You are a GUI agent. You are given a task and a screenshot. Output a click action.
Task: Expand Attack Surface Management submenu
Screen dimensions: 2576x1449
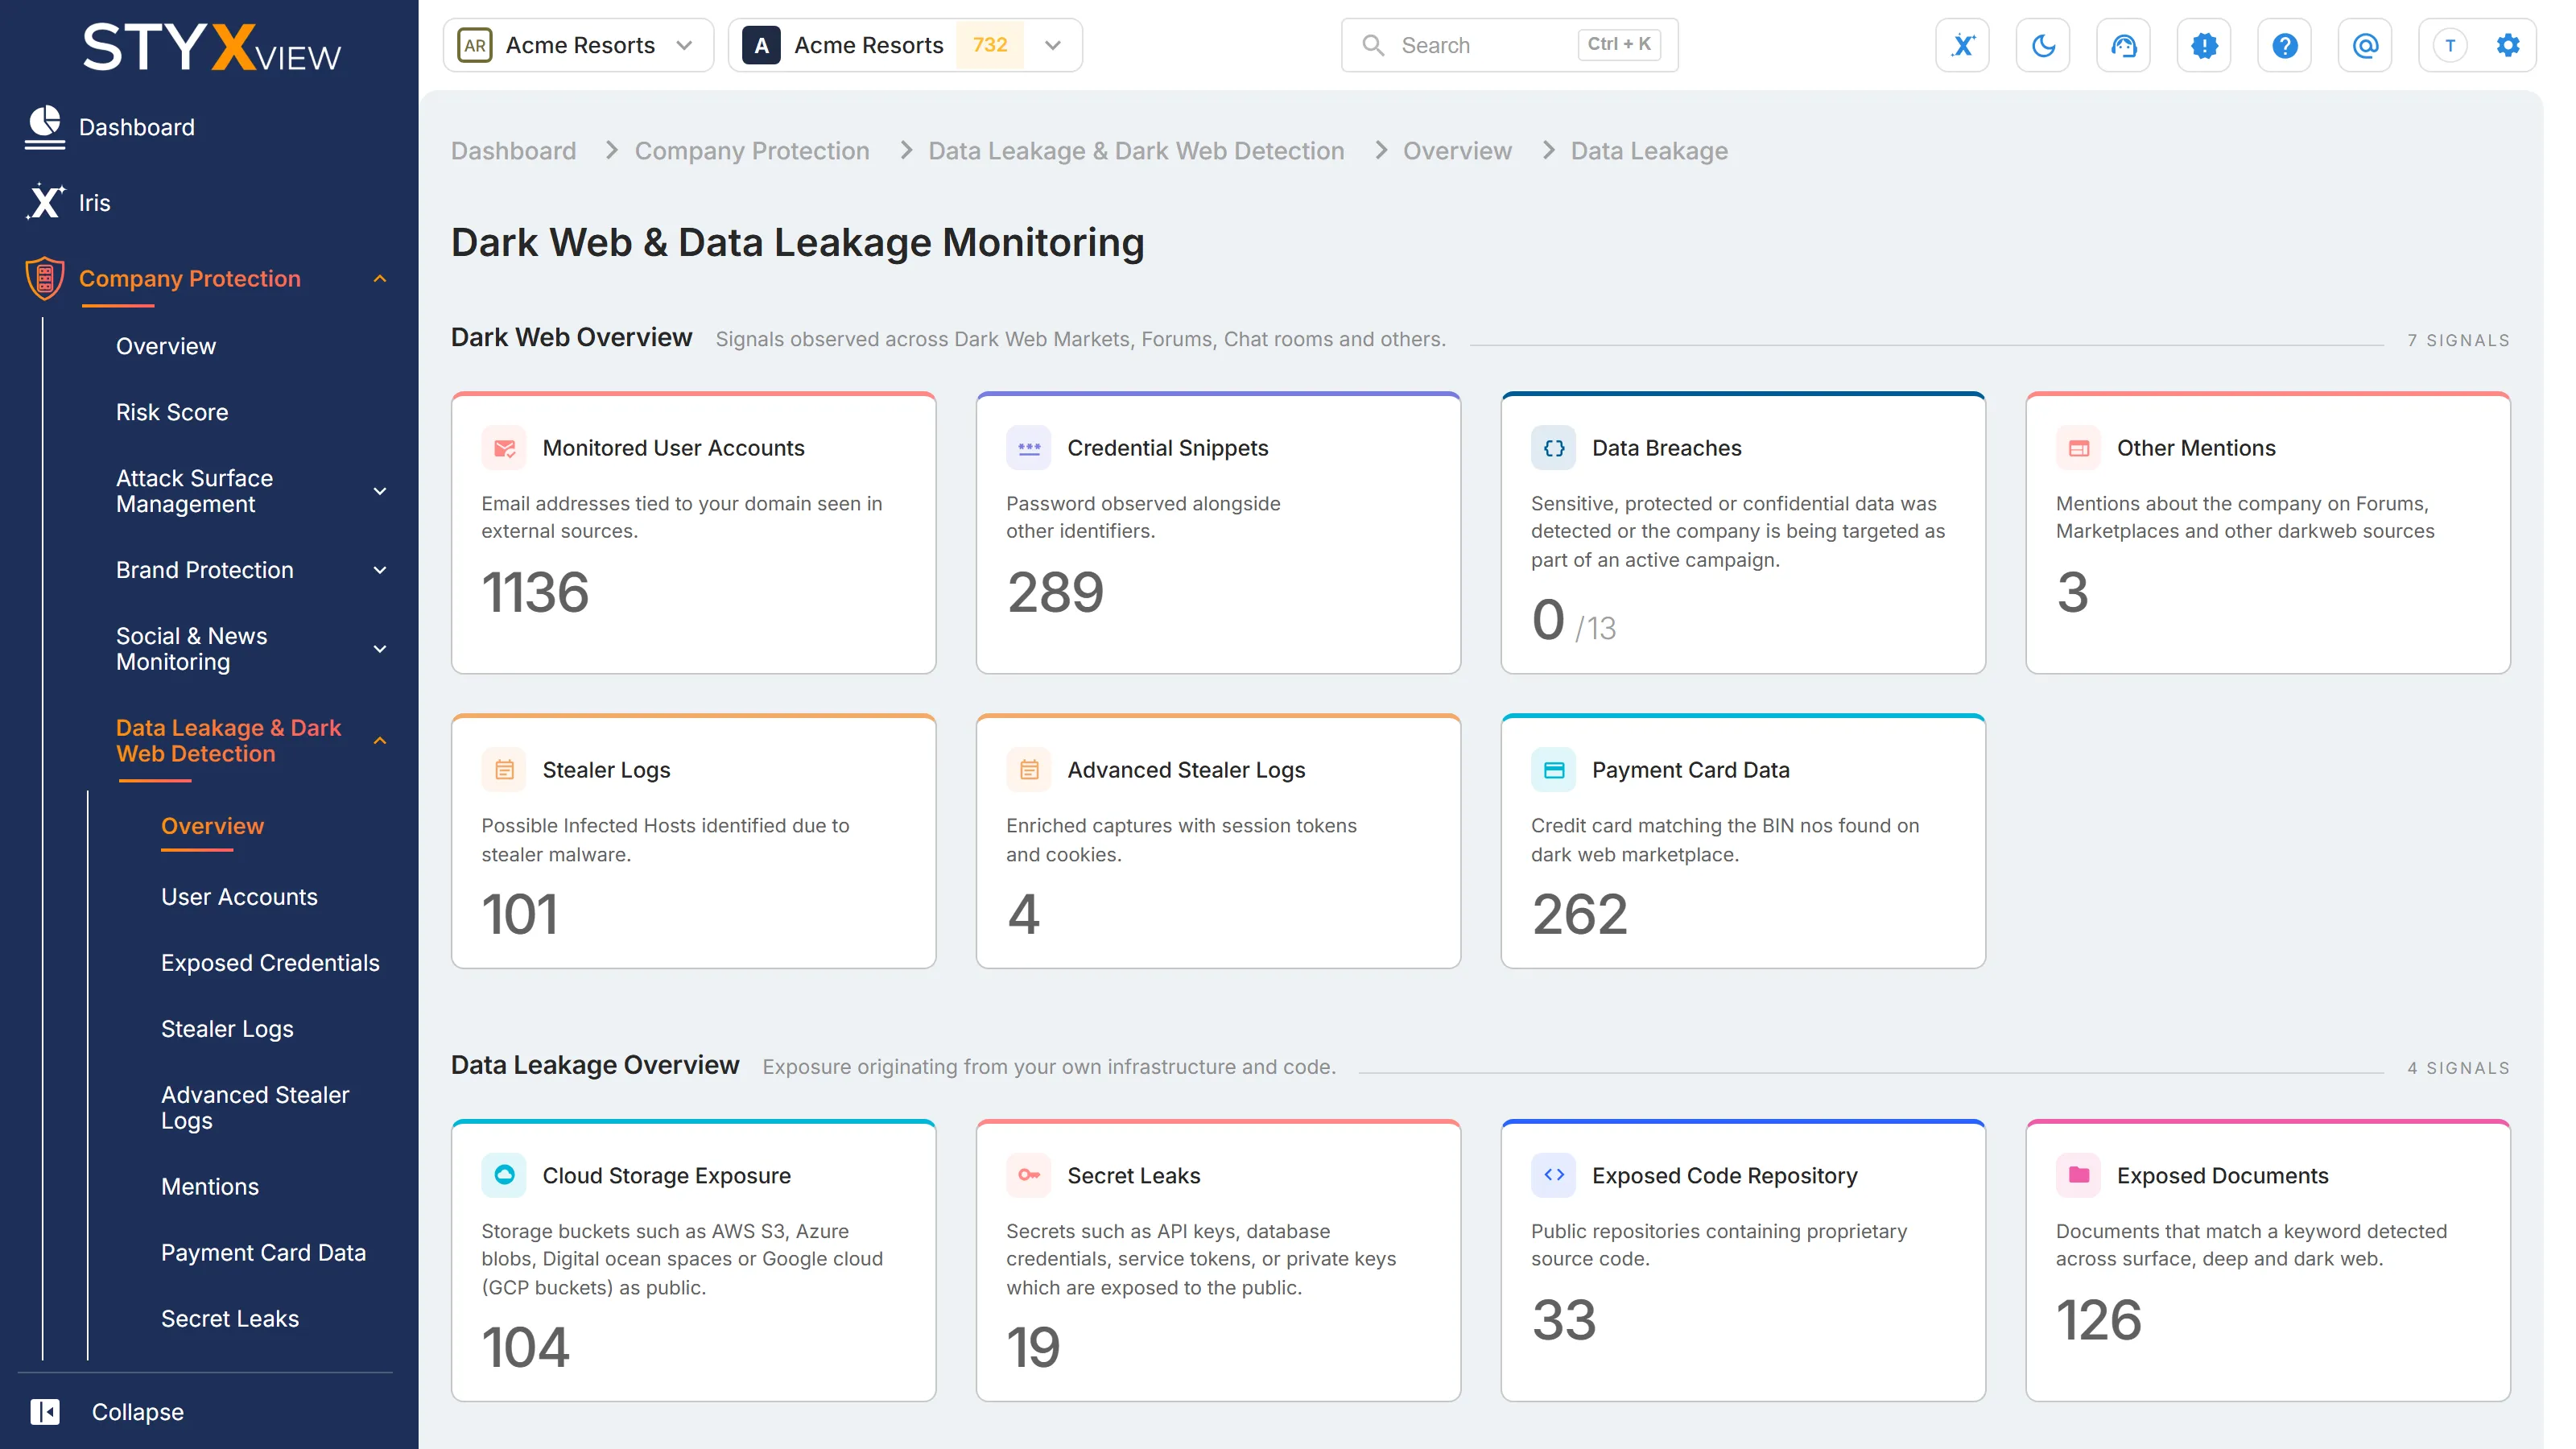point(380,491)
